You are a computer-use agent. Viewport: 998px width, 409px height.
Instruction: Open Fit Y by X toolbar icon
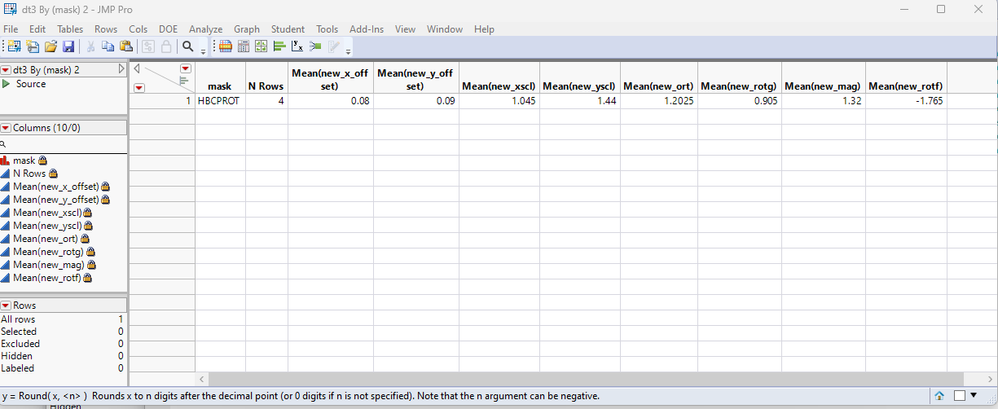pyautogui.click(x=297, y=46)
